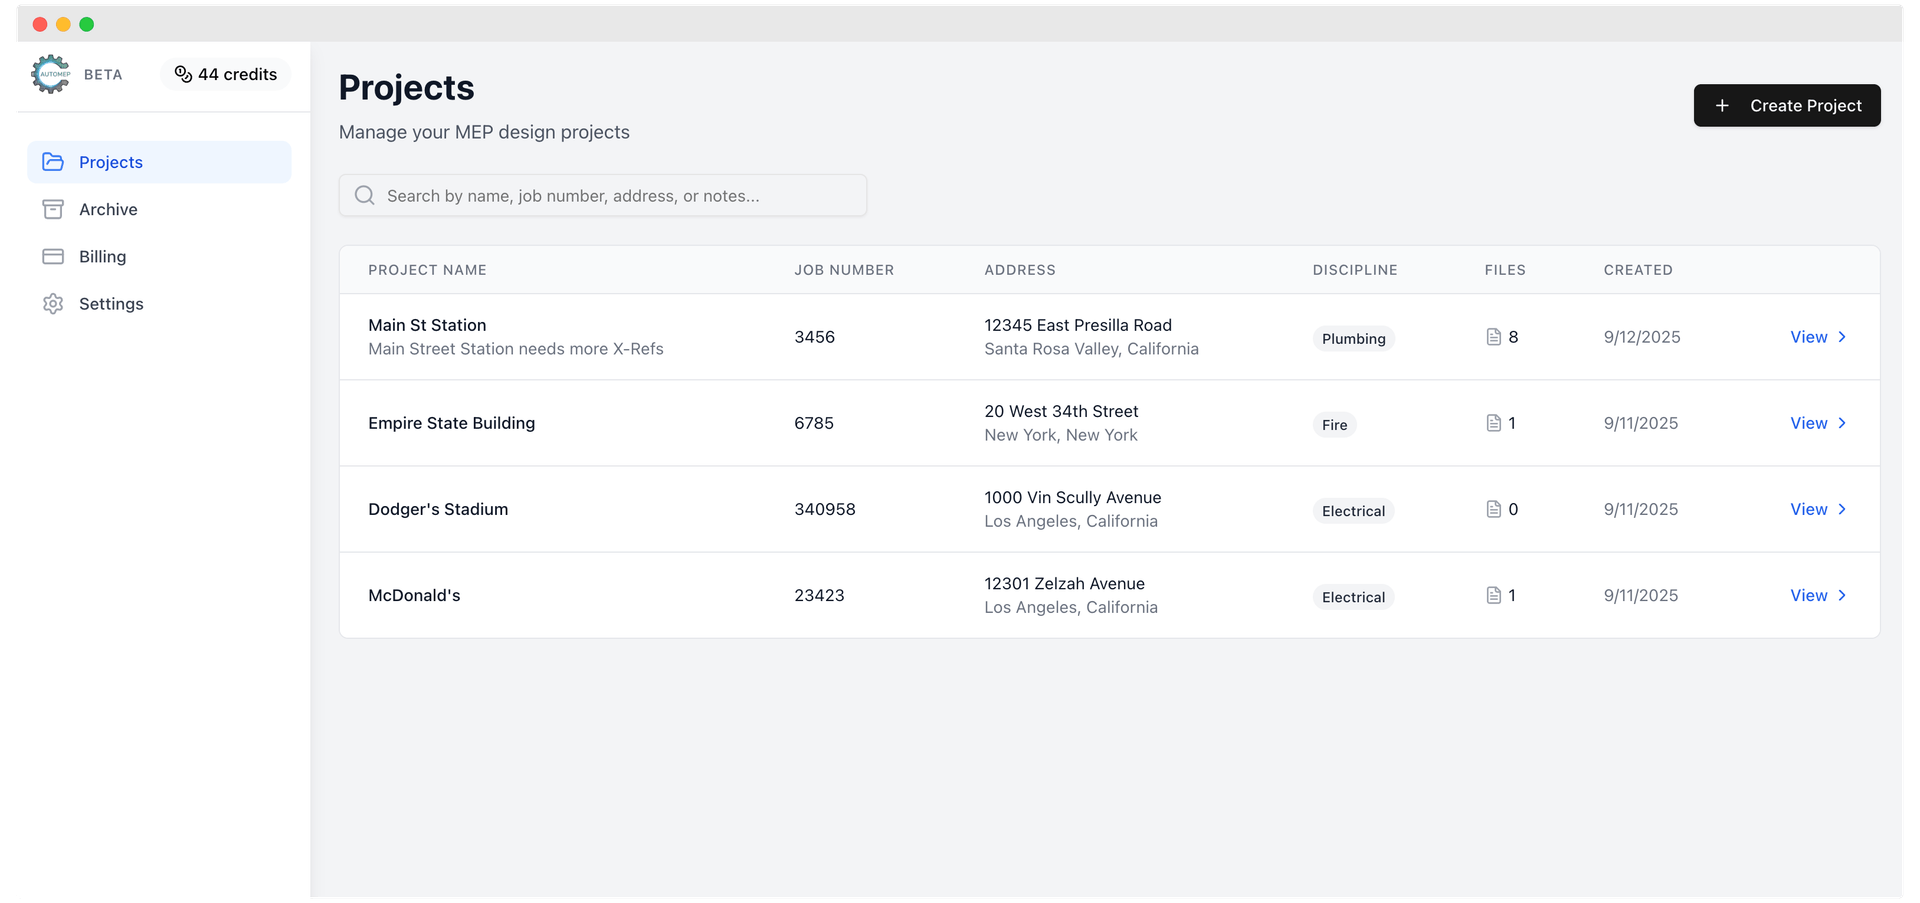1920x903 pixels.
Task: View the Dodger's Stadium project
Action: coord(1808,509)
